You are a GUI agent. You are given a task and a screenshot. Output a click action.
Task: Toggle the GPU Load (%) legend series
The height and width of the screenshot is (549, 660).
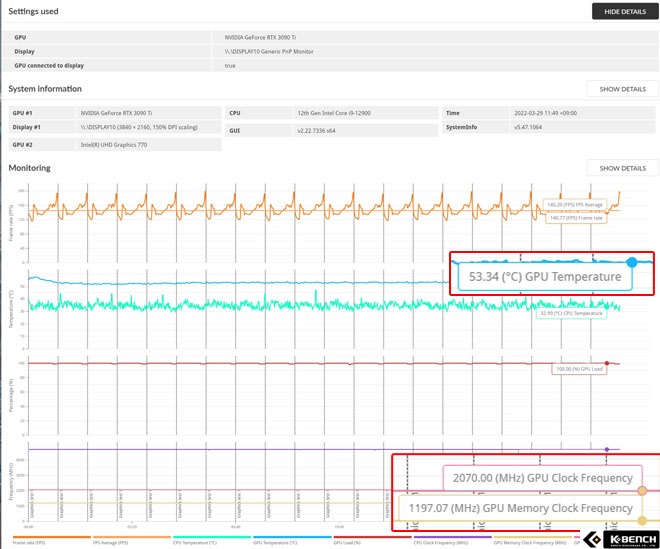372,540
